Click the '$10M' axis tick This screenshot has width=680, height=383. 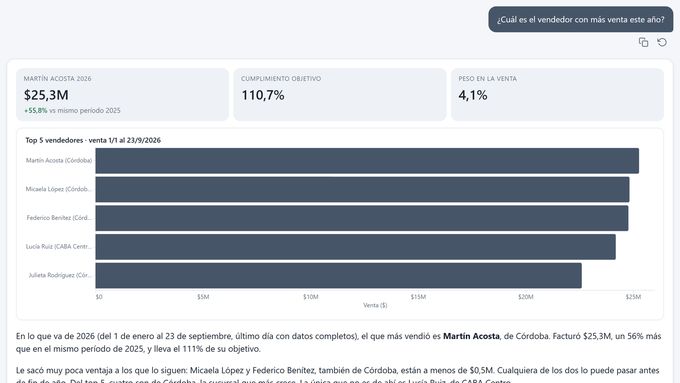[311, 297]
